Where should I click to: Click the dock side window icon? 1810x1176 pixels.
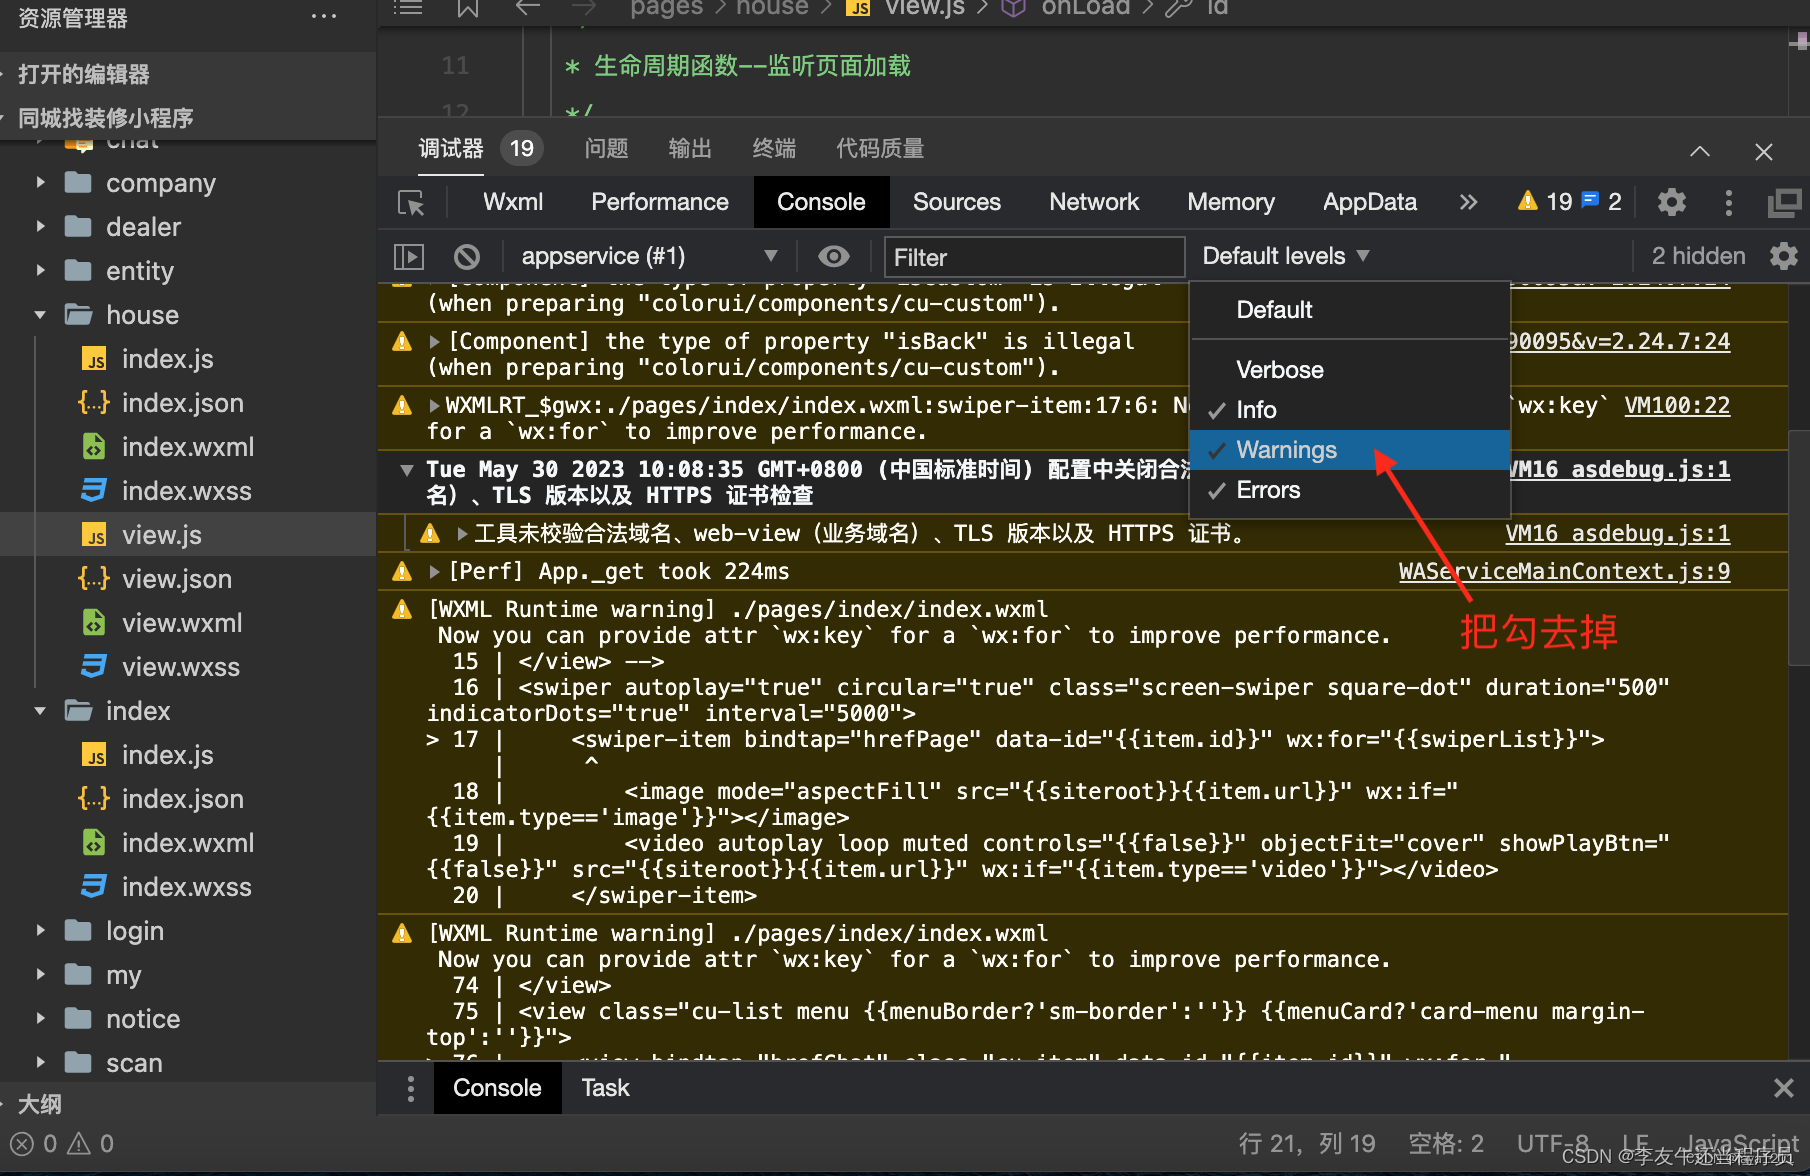[1784, 202]
